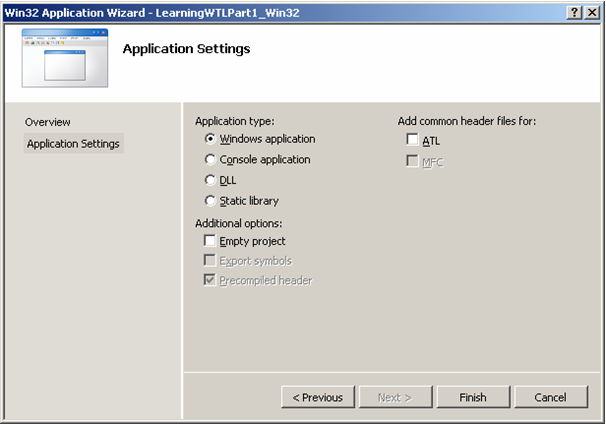Finish the Win32 Application Wizard
Image resolution: width=606 pixels, height=424 pixels.
pos(473,397)
